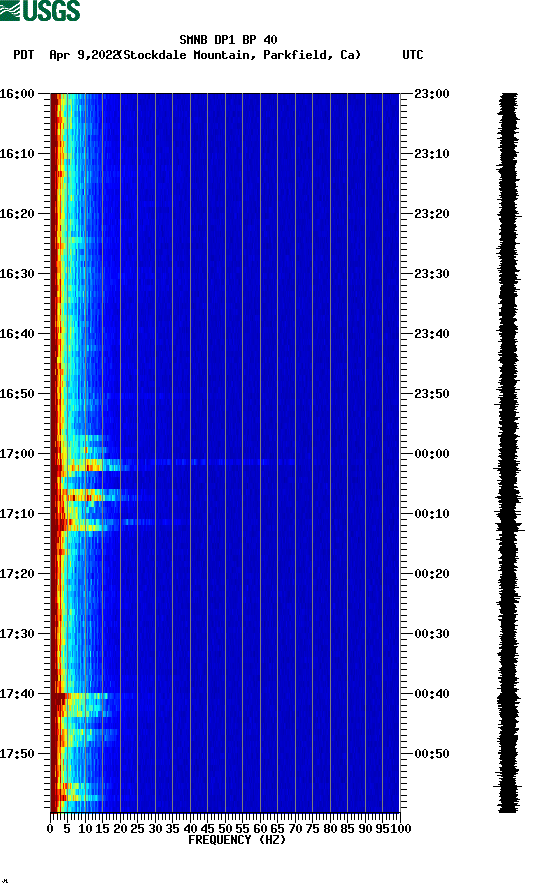Click the '80' frequency axis tick label
The image size is (552, 892).
click(330, 829)
